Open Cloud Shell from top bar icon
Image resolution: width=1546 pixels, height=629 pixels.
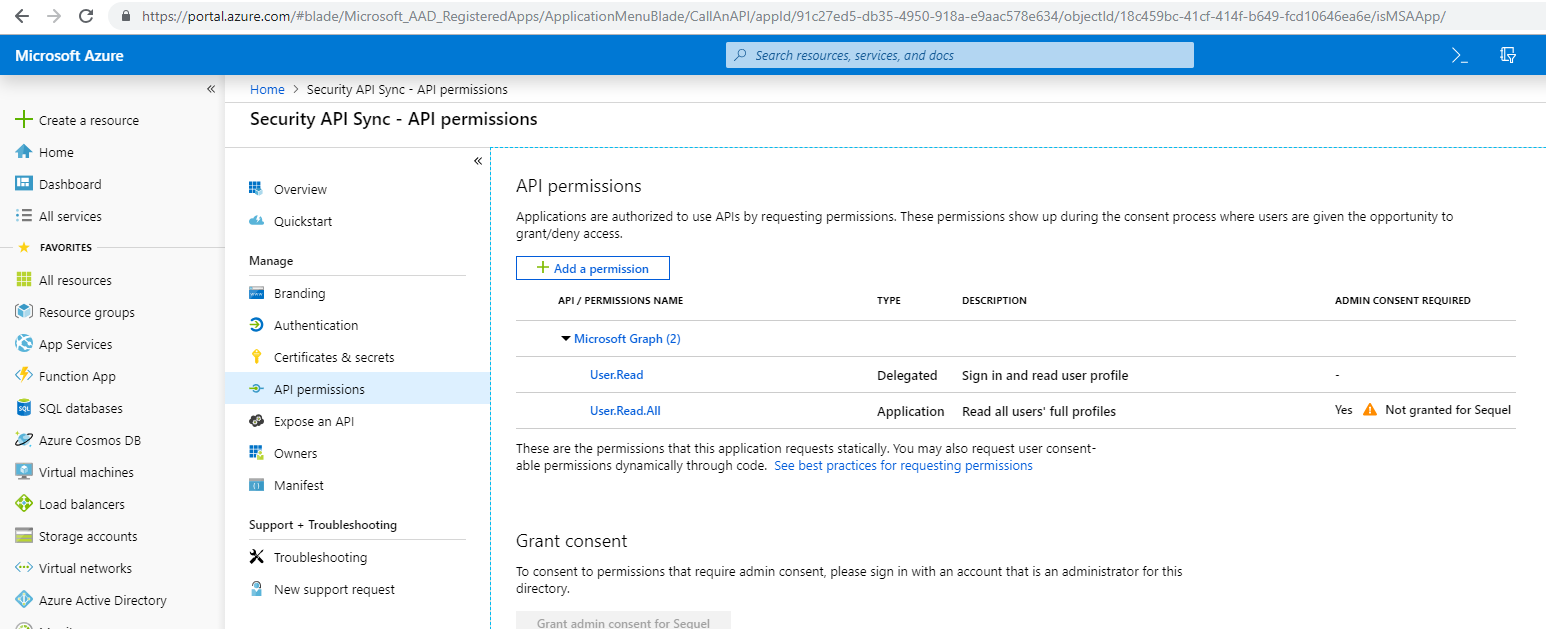(x=1459, y=56)
